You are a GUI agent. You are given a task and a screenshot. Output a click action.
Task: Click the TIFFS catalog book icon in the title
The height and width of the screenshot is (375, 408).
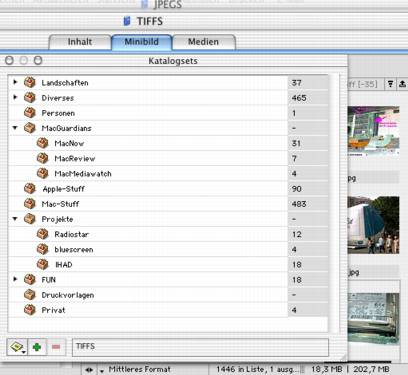click(127, 21)
